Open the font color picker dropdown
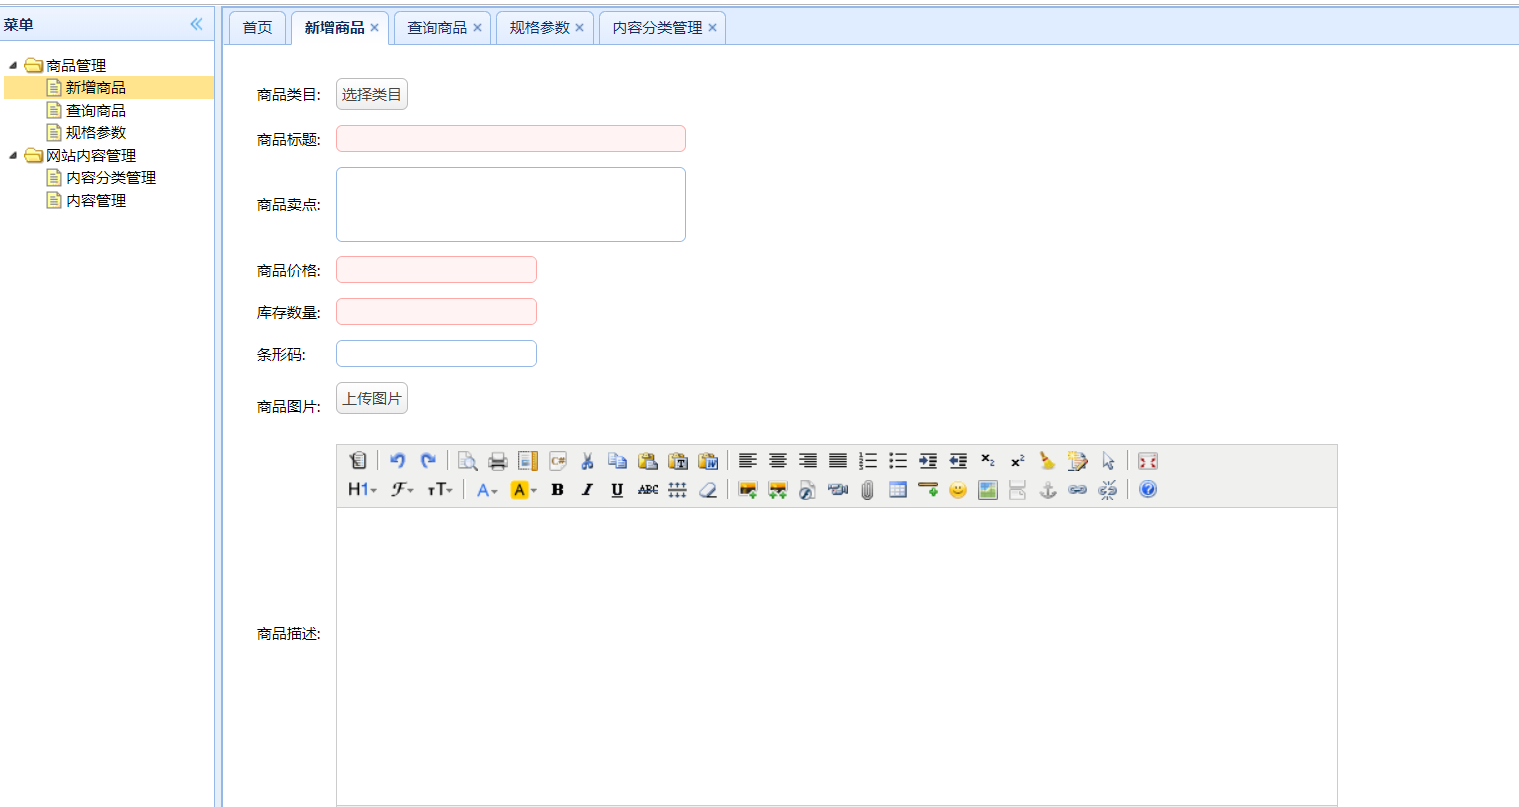 tap(487, 489)
